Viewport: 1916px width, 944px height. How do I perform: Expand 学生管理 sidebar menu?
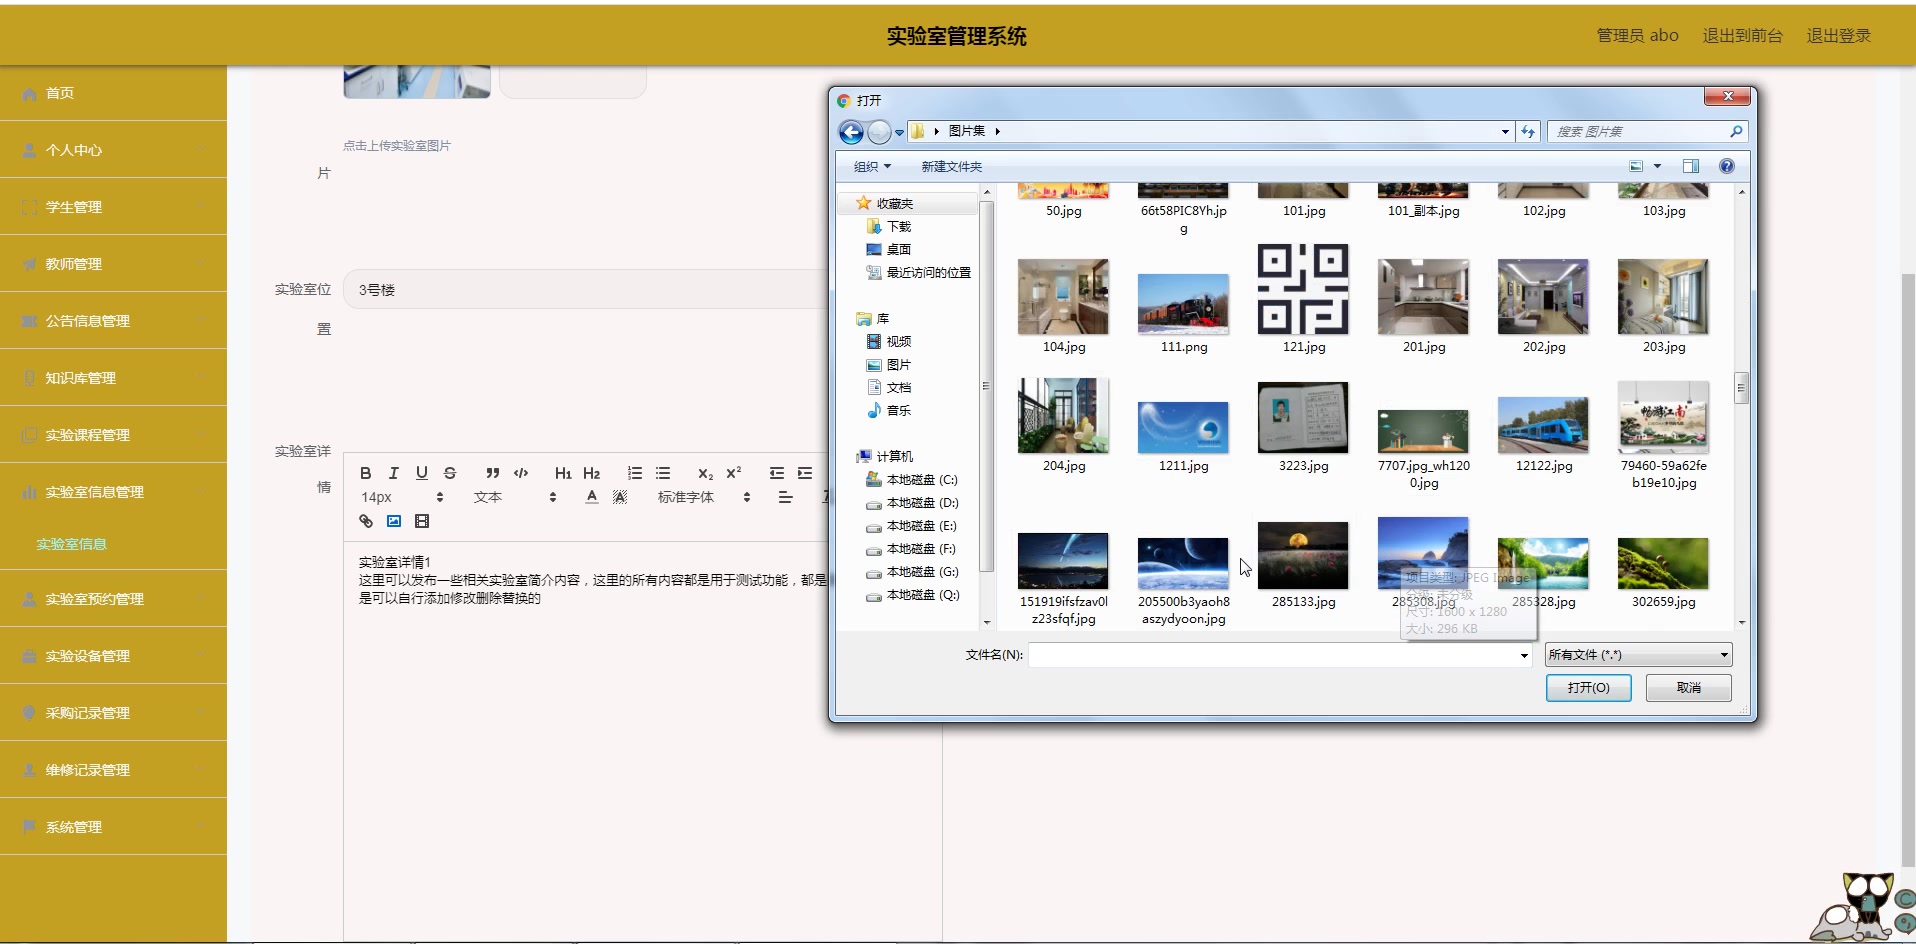tap(113, 207)
